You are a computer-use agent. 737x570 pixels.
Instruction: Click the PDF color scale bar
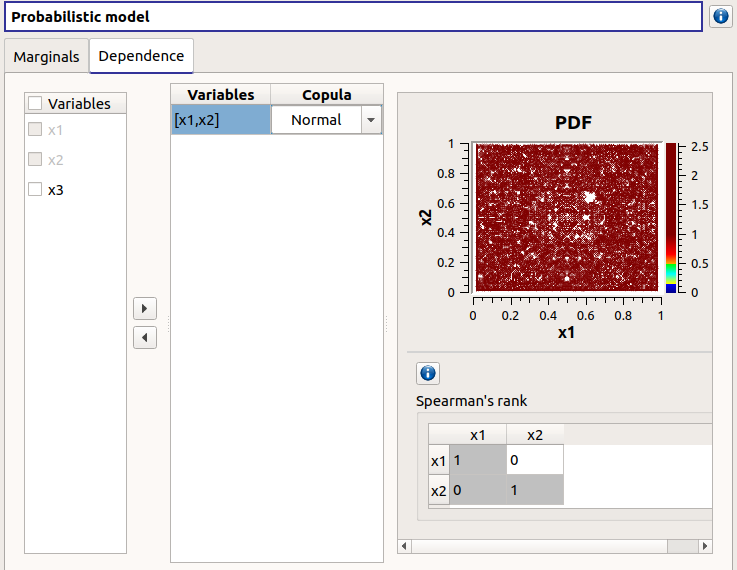point(671,217)
